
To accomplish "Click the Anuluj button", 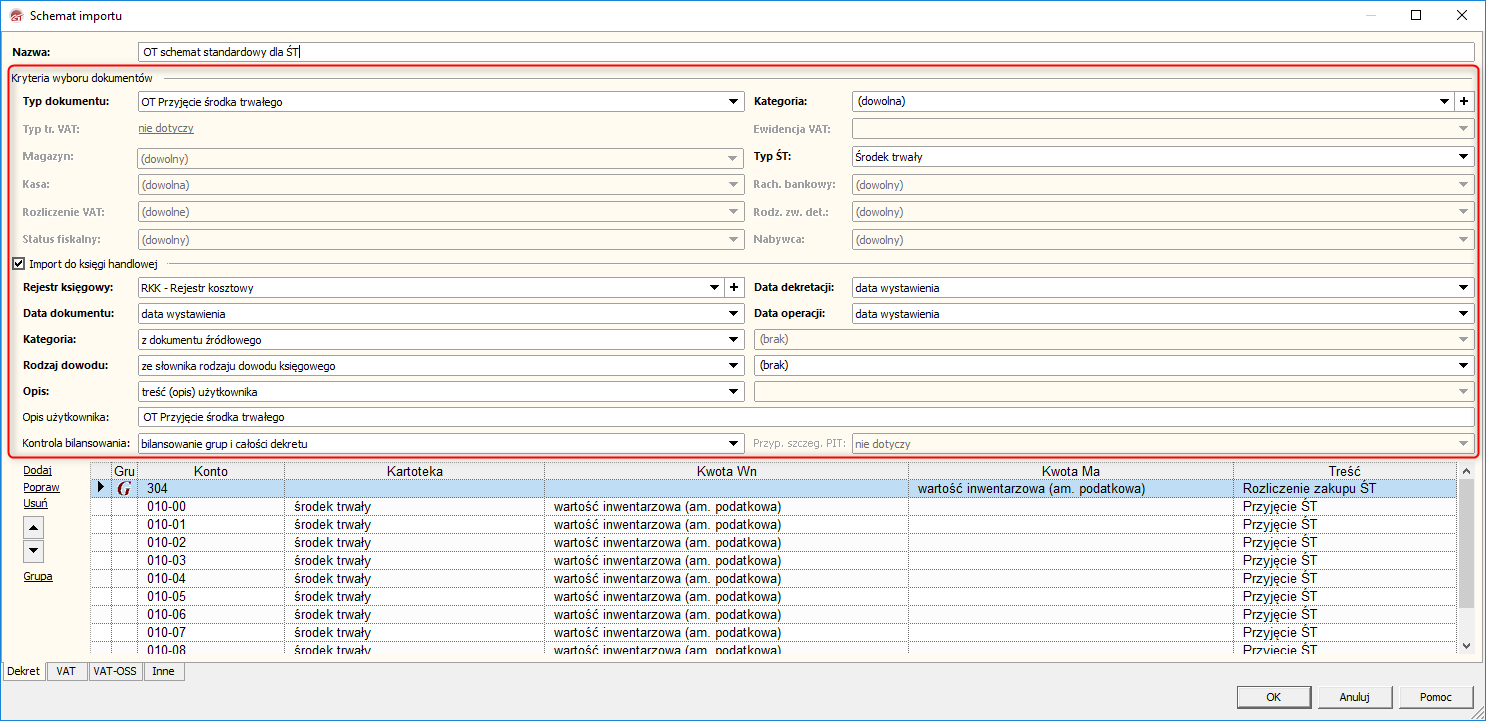I will tap(1354, 697).
